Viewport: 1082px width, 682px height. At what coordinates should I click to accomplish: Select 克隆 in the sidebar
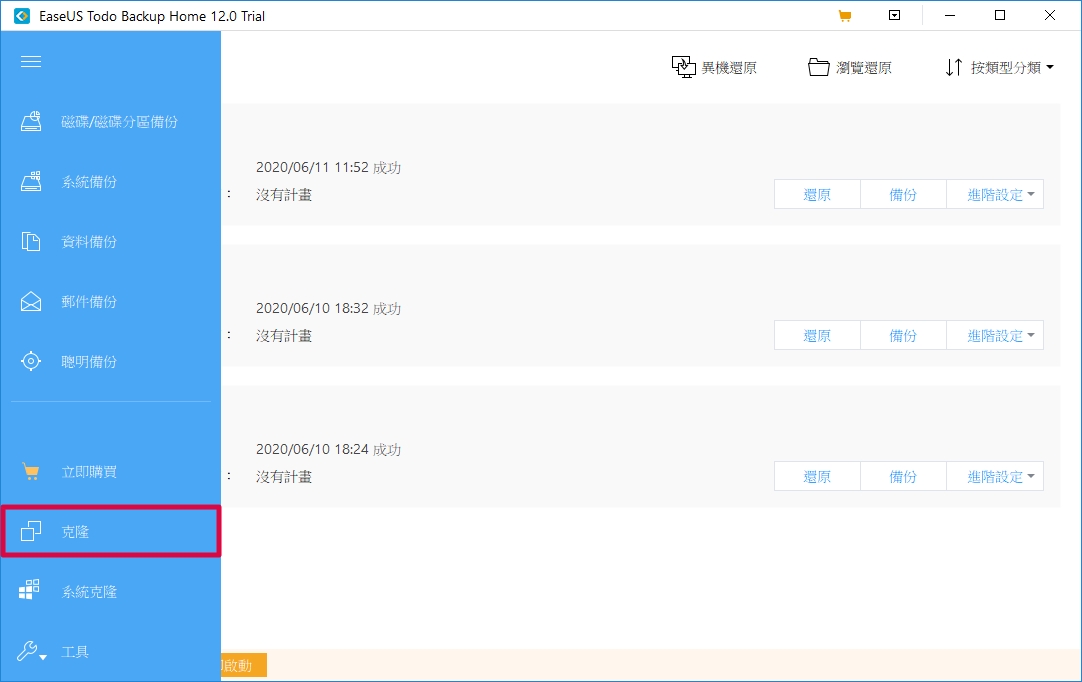pyautogui.click(x=110, y=532)
